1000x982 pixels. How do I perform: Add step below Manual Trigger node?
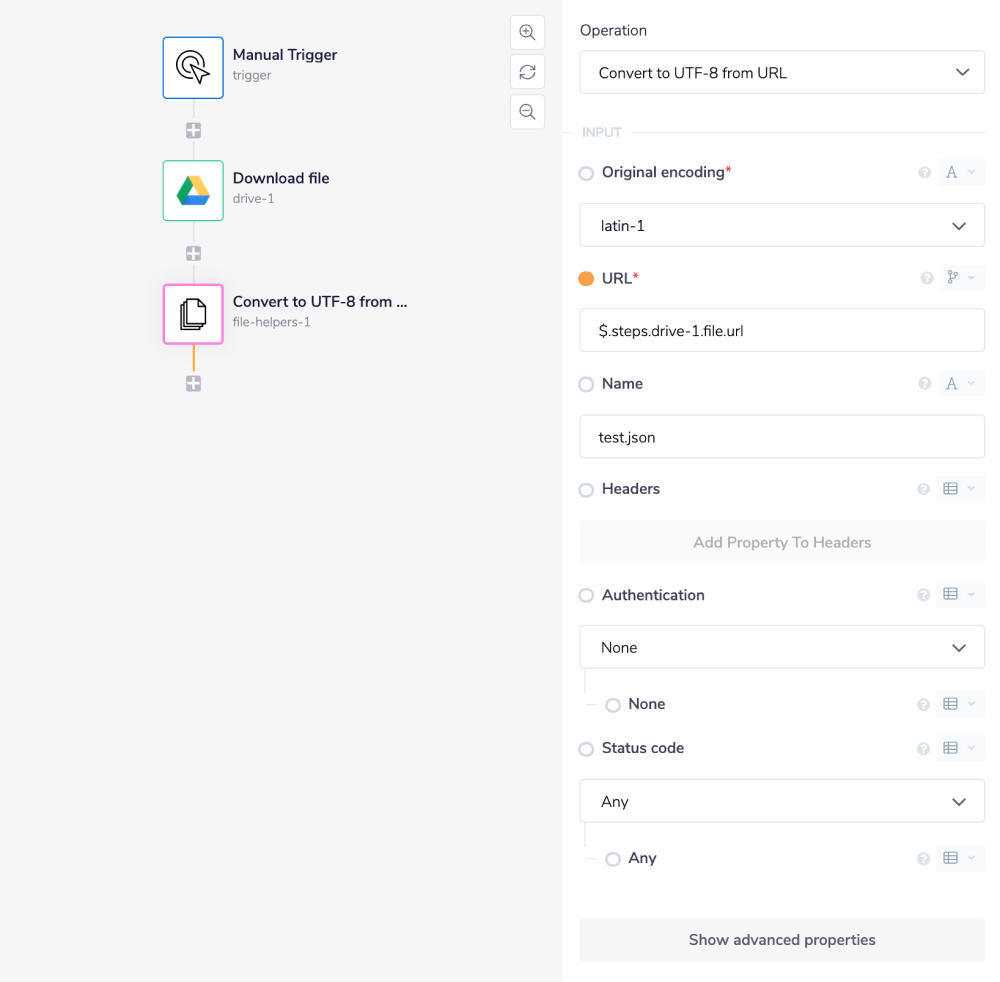click(x=193, y=130)
